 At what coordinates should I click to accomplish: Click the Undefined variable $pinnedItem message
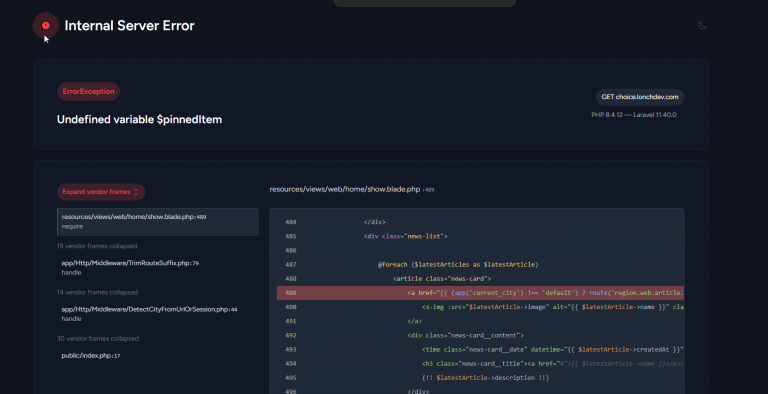tap(139, 120)
